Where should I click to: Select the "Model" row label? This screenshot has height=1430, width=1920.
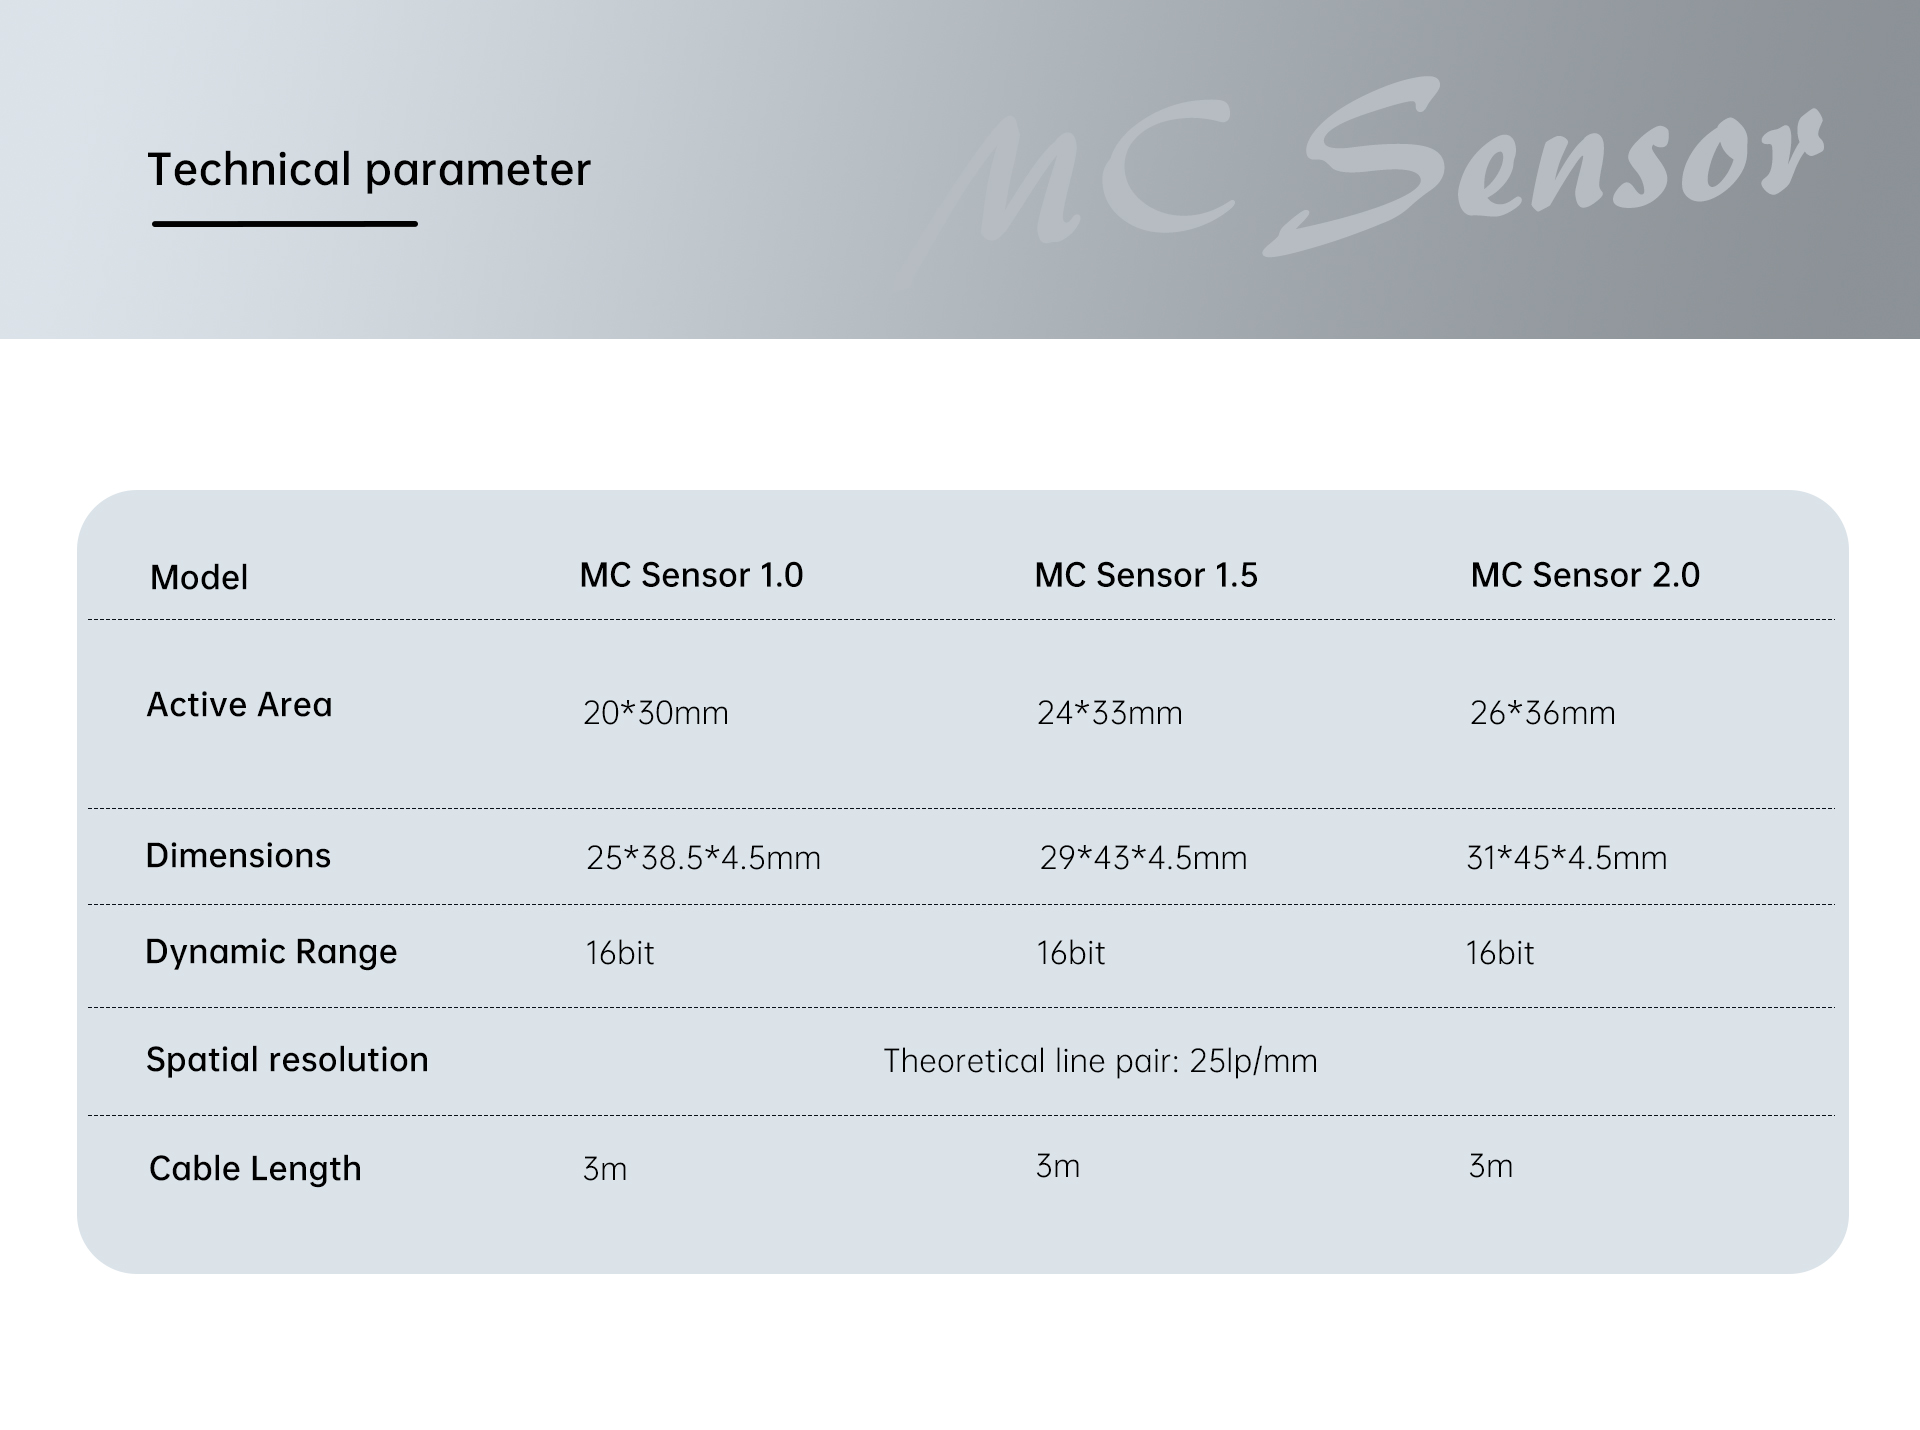(x=199, y=577)
